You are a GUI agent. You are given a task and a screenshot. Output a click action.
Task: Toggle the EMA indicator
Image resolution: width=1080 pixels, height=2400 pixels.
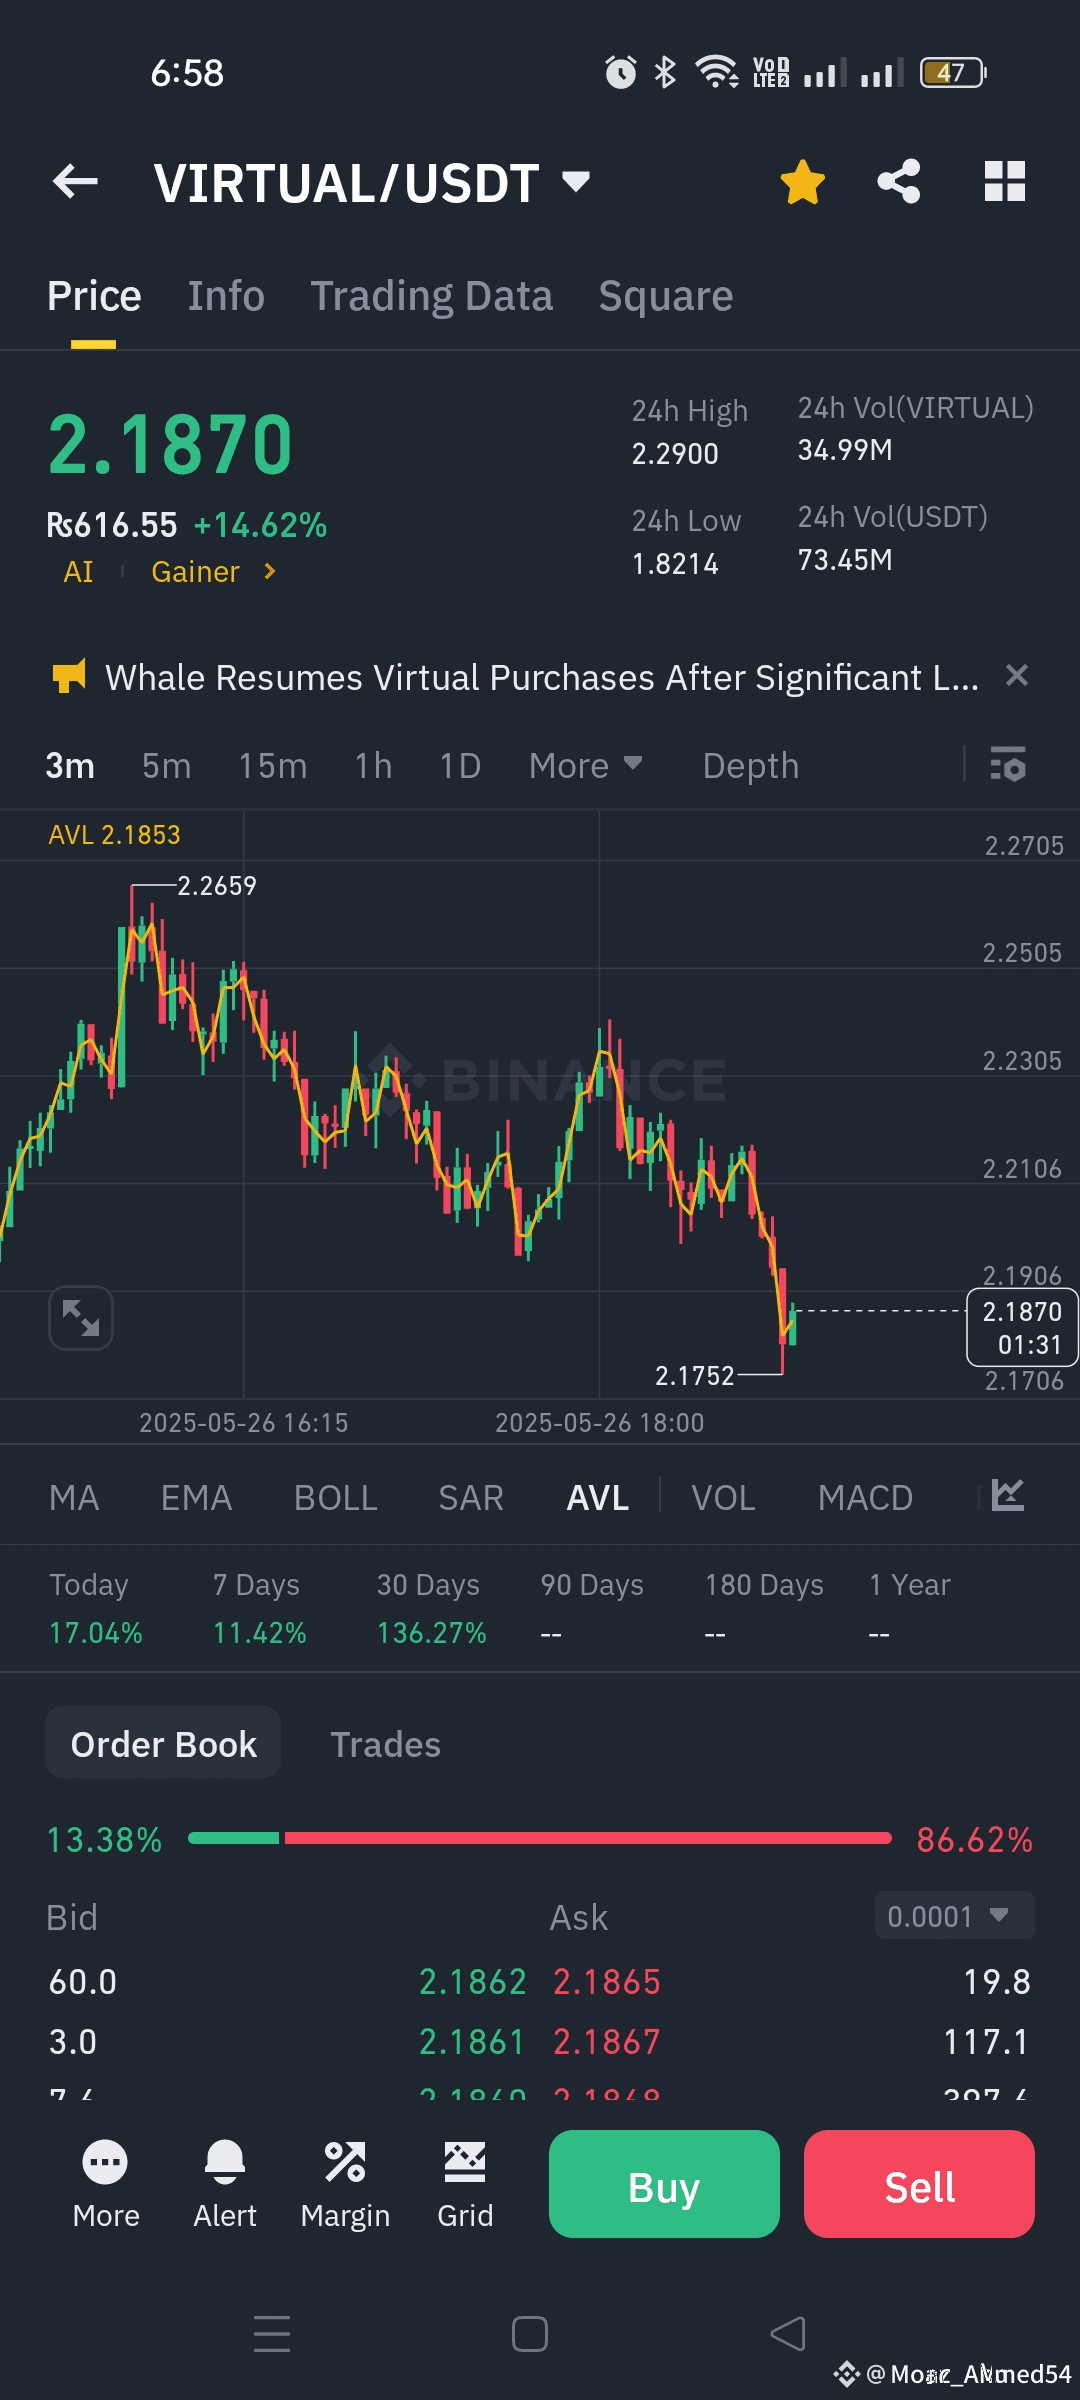[x=196, y=1498]
